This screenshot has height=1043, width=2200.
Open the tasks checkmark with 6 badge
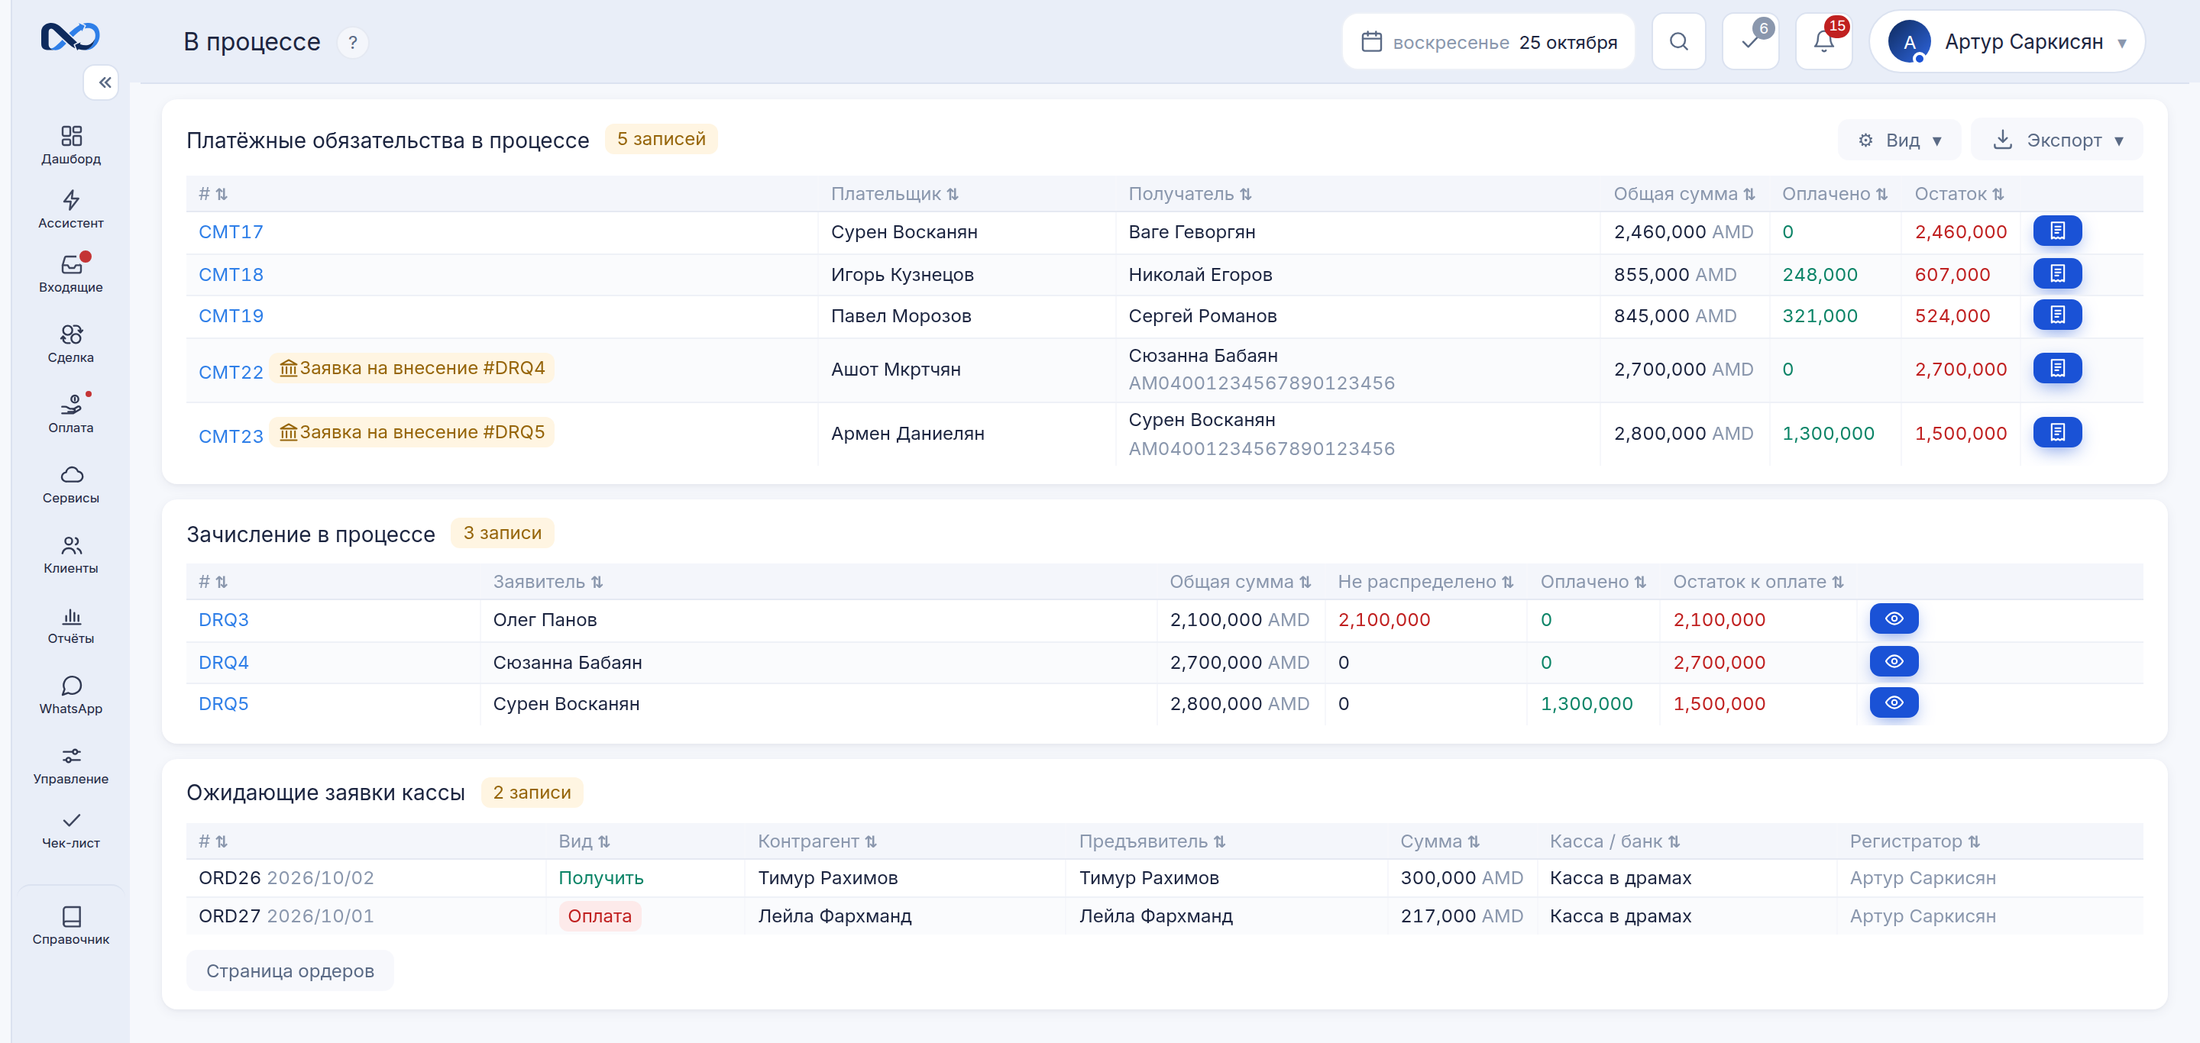pos(1751,42)
